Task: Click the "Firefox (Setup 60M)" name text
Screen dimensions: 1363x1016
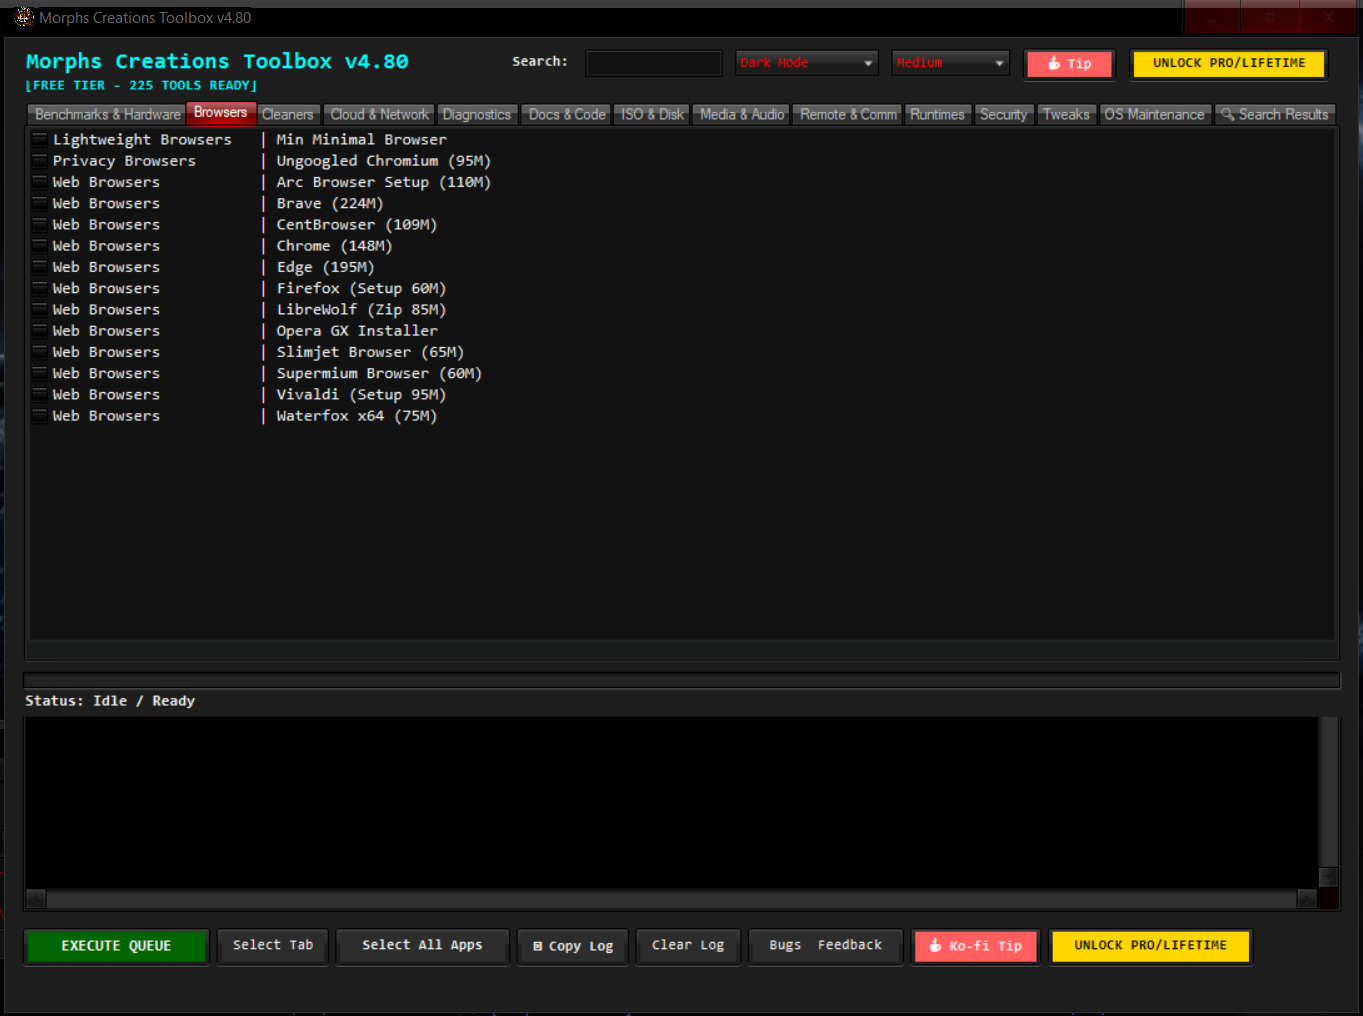Action: tap(361, 288)
